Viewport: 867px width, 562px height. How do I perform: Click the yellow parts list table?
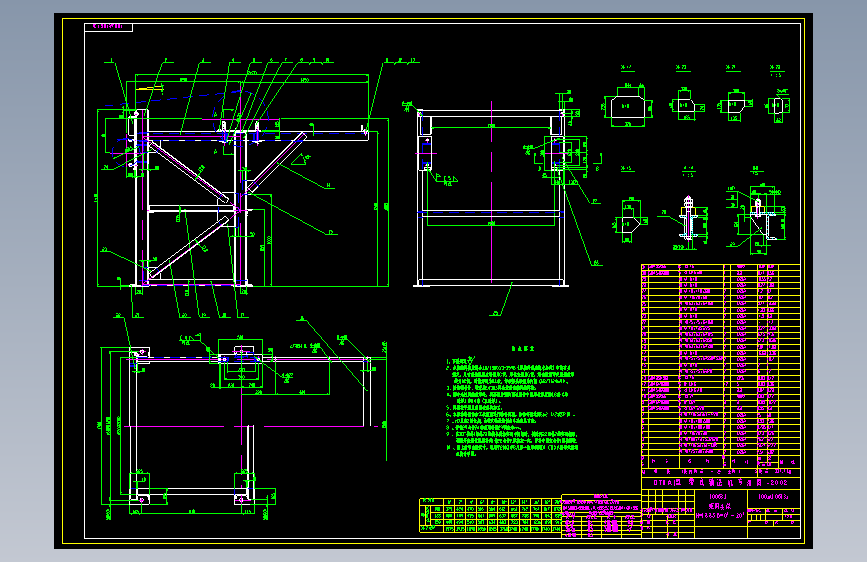coord(720,365)
